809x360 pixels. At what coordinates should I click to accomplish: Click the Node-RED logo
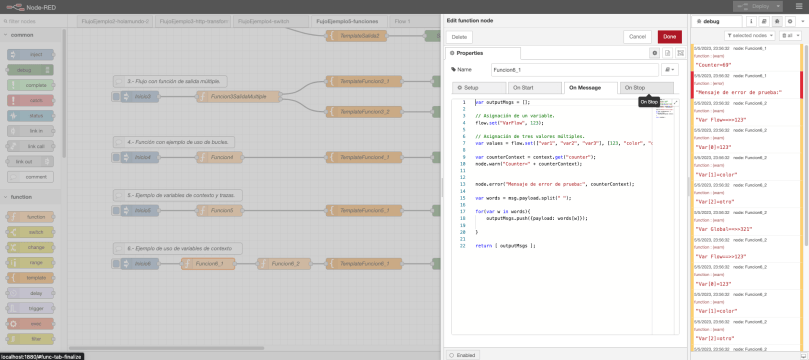[15, 7]
